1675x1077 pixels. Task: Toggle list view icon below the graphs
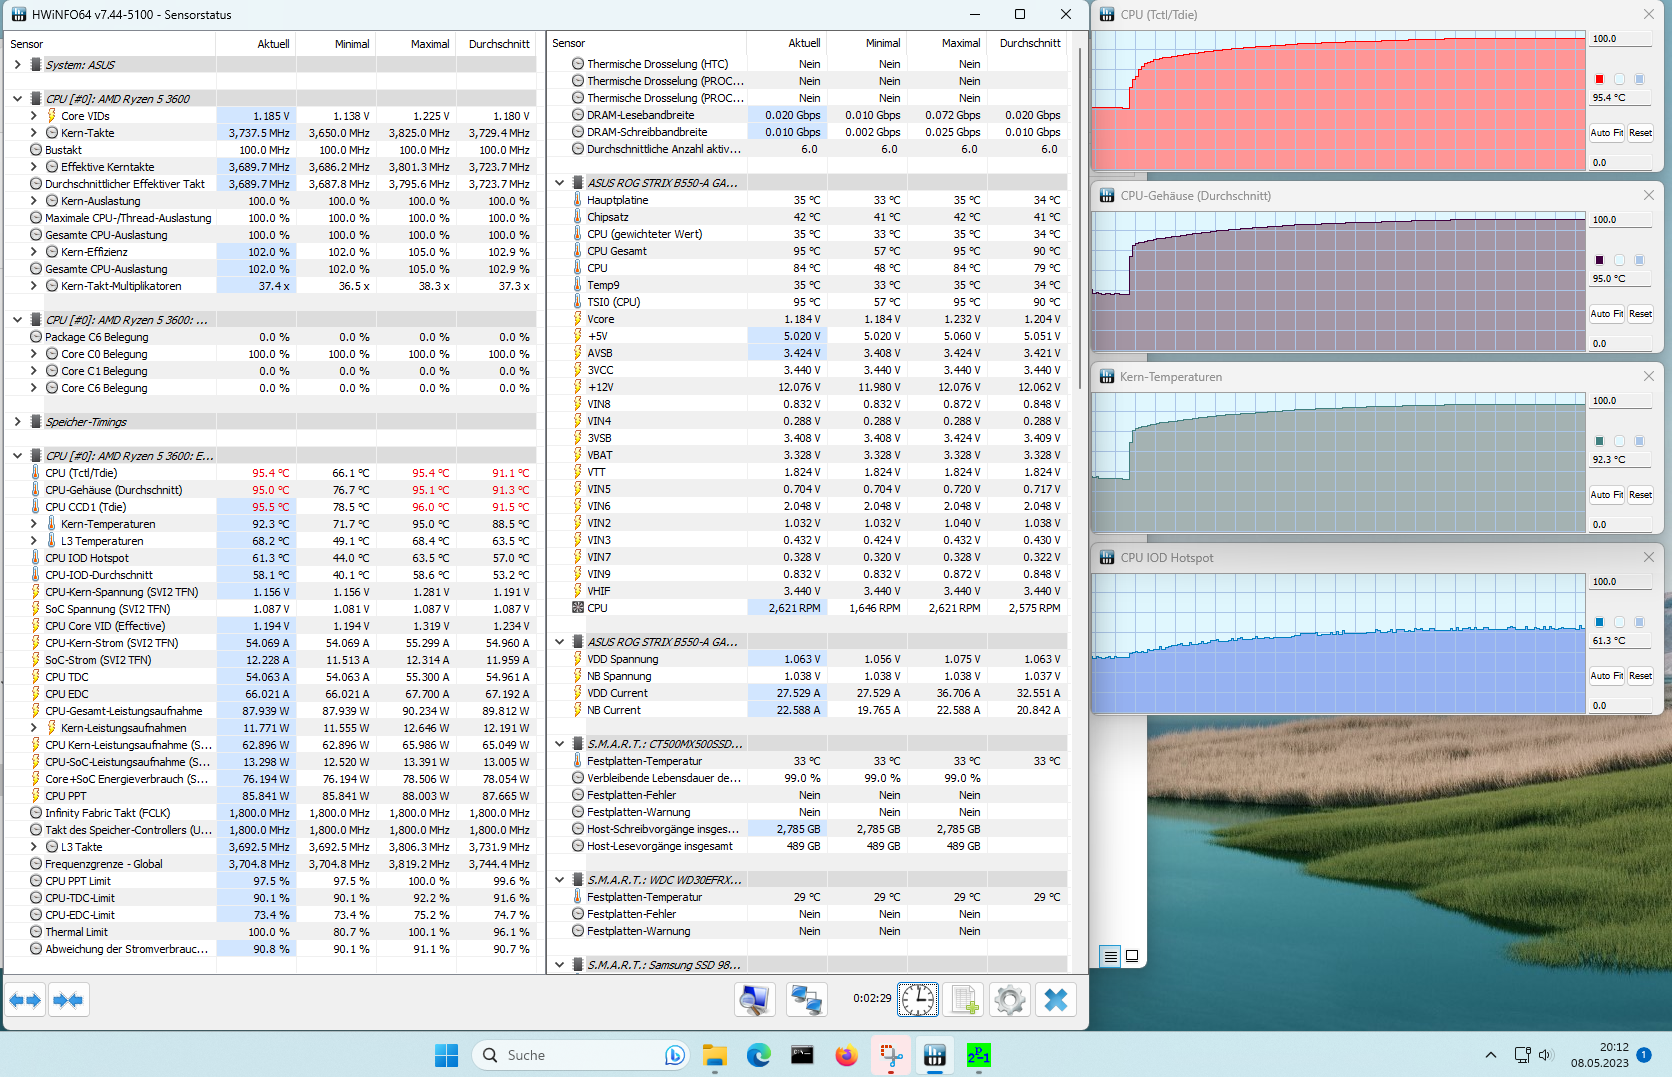tap(1110, 956)
